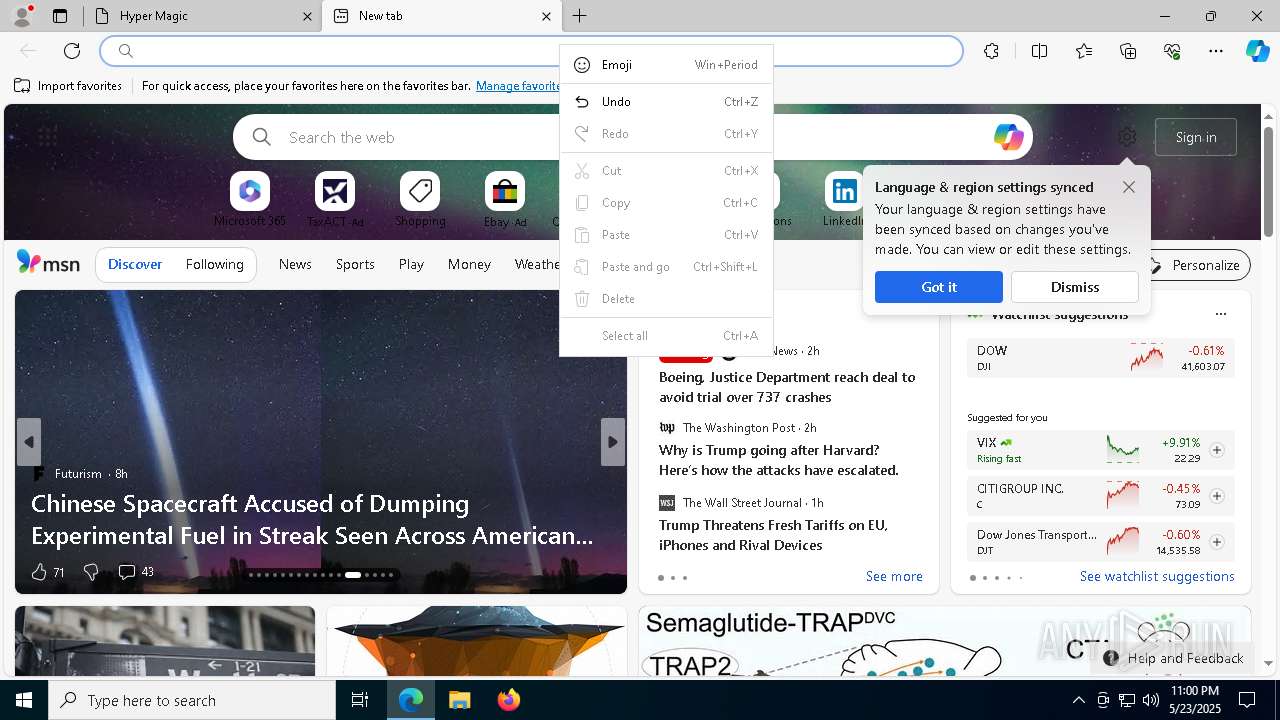Image resolution: width=1280 pixels, height=720 pixels.
Task: Dislike the Chinese Spacecraft article
Action: pos(91,572)
